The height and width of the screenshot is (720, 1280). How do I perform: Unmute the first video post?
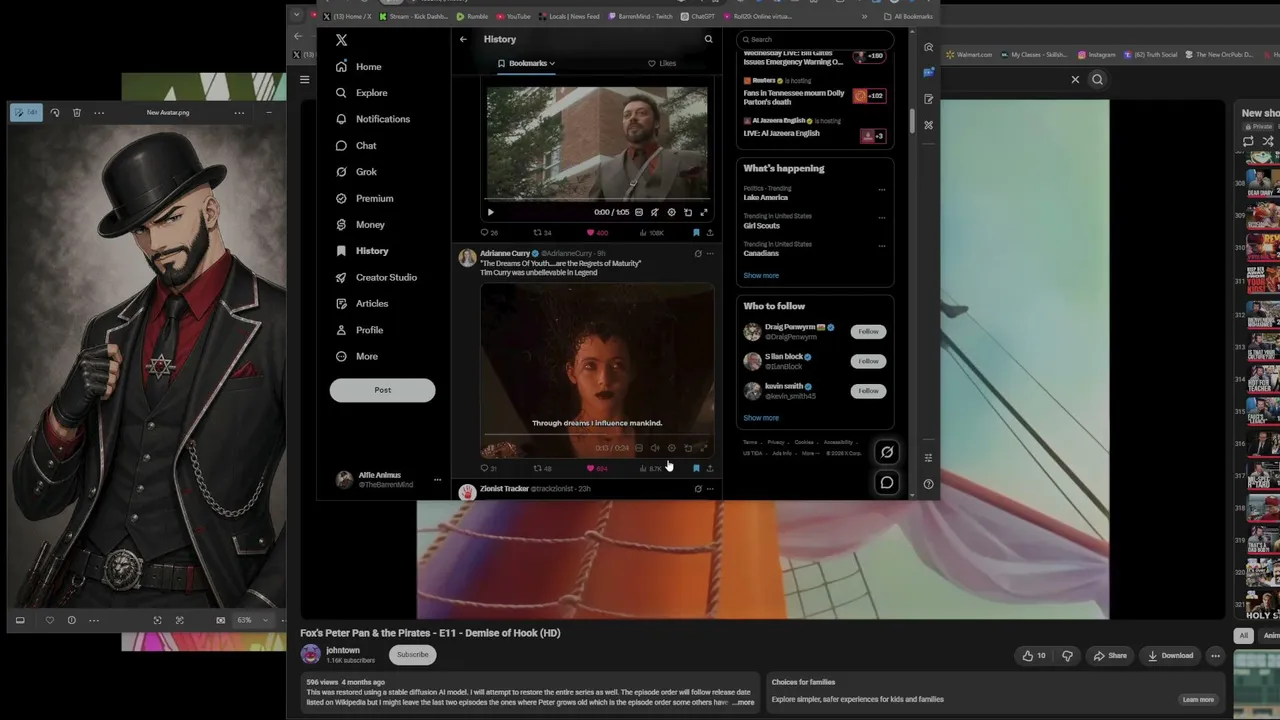tap(655, 212)
